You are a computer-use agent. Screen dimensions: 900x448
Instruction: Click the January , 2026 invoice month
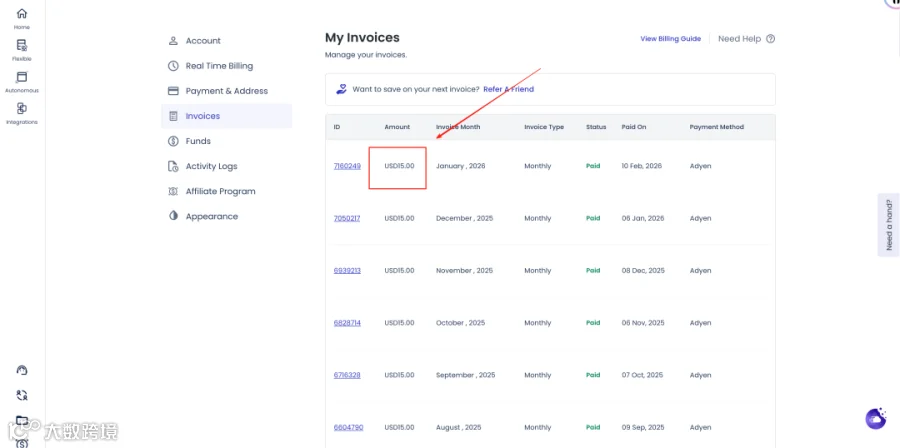[460, 166]
